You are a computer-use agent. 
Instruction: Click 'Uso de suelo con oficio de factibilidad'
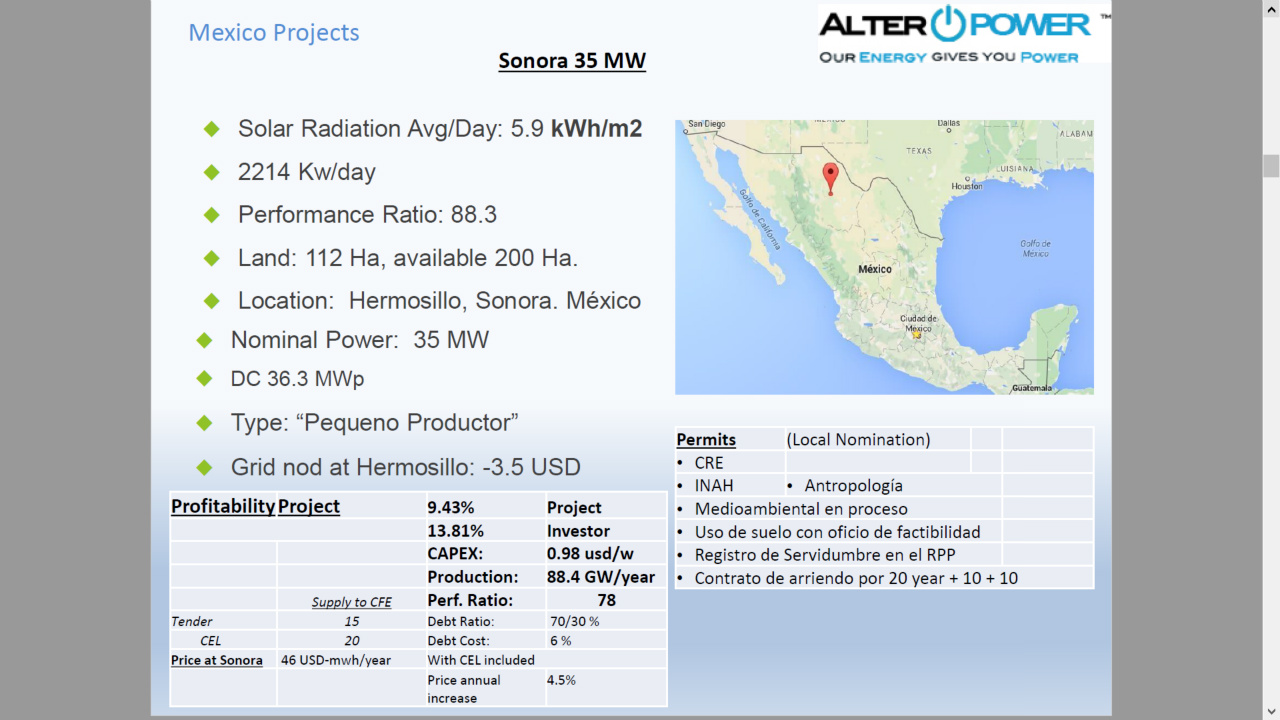point(838,532)
